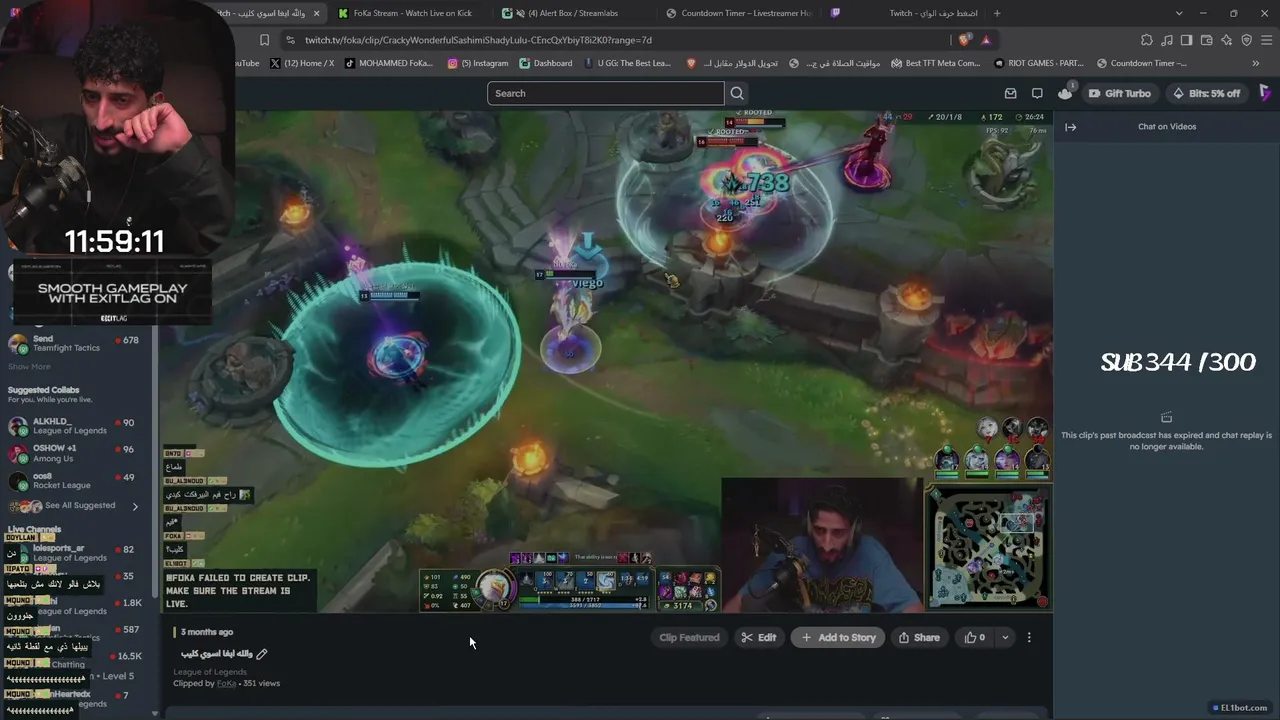Switch to Countdown Timer Livestreamer tab

point(738,13)
